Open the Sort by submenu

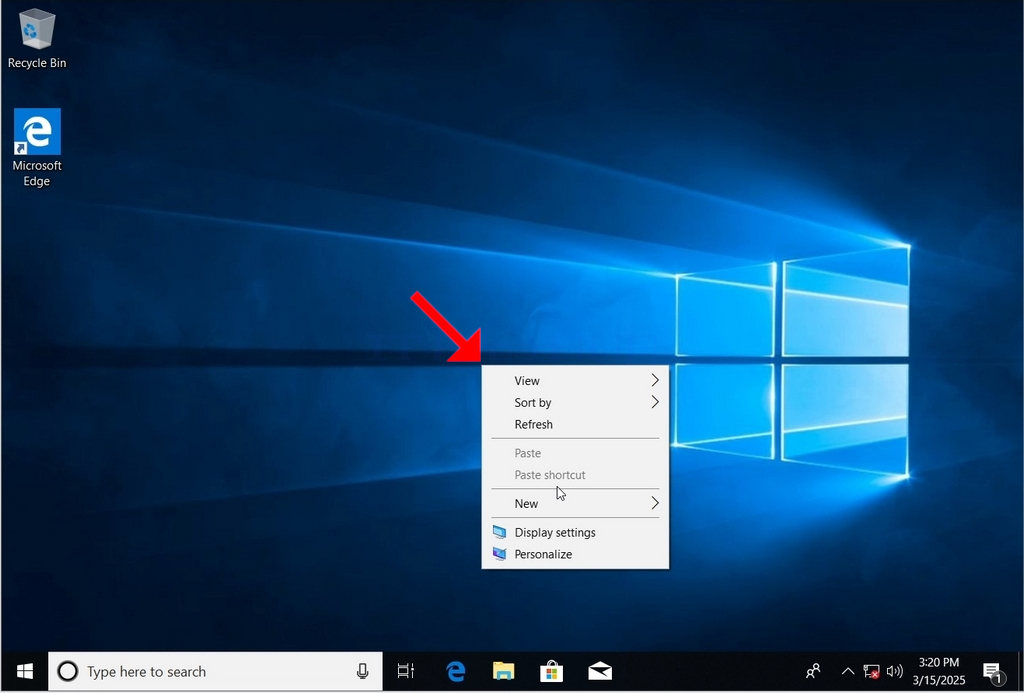coord(575,402)
